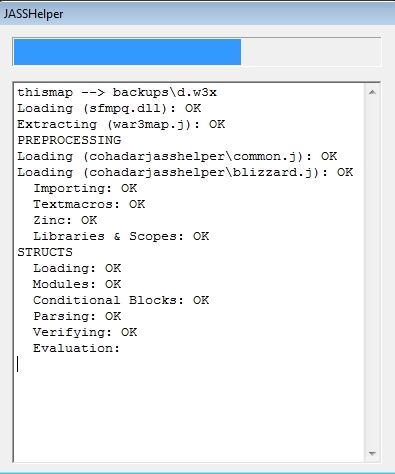Click the common.j loading line
395x474 pixels.
[177, 156]
